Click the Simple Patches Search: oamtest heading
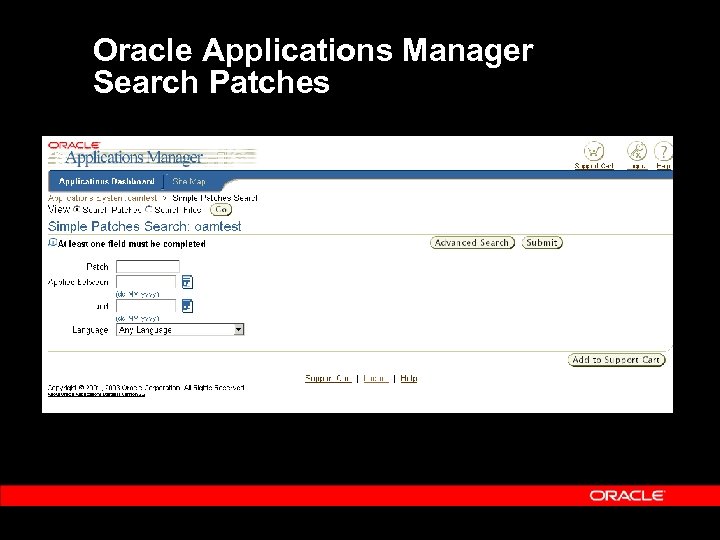The height and width of the screenshot is (540, 720). (145, 226)
